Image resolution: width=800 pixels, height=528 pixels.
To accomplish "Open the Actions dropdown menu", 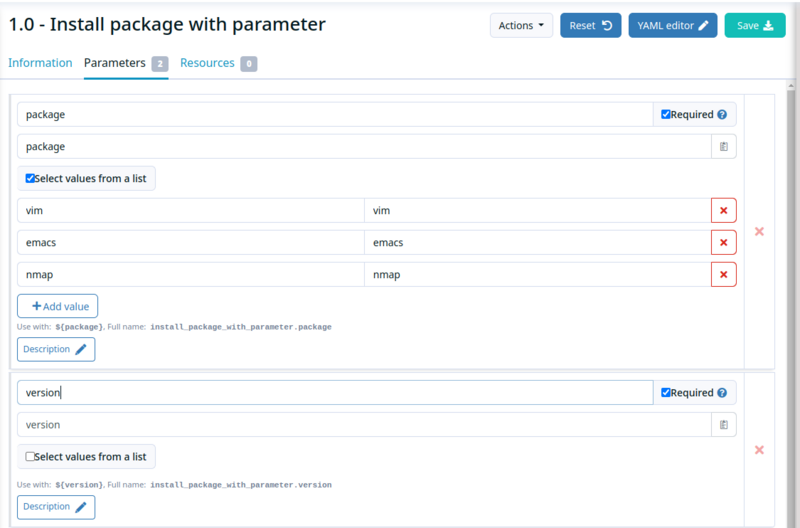I will pos(521,26).
